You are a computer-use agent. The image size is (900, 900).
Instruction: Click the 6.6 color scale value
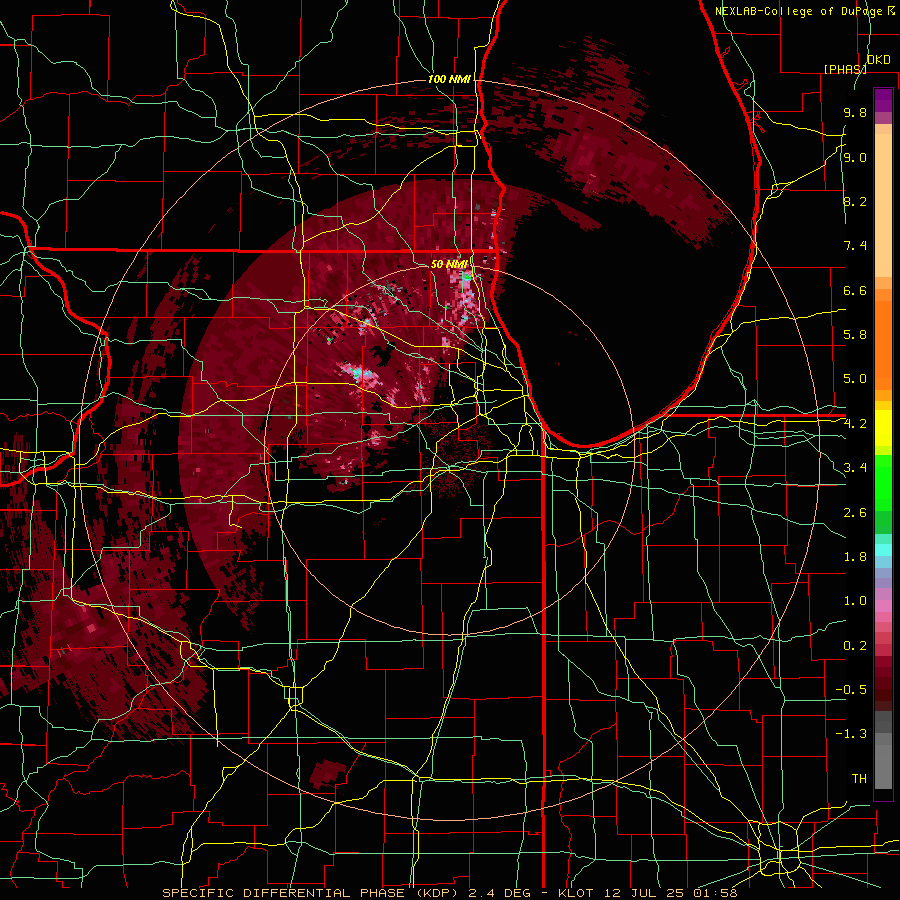[x=855, y=291]
